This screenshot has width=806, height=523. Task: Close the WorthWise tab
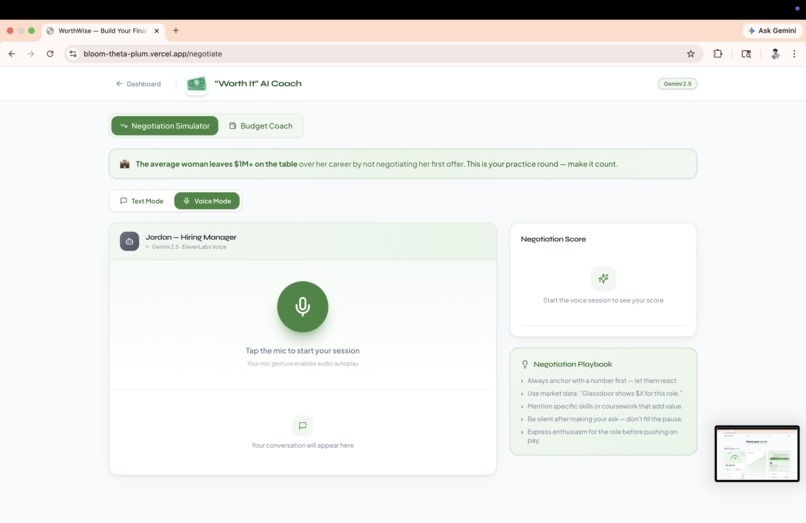157,31
